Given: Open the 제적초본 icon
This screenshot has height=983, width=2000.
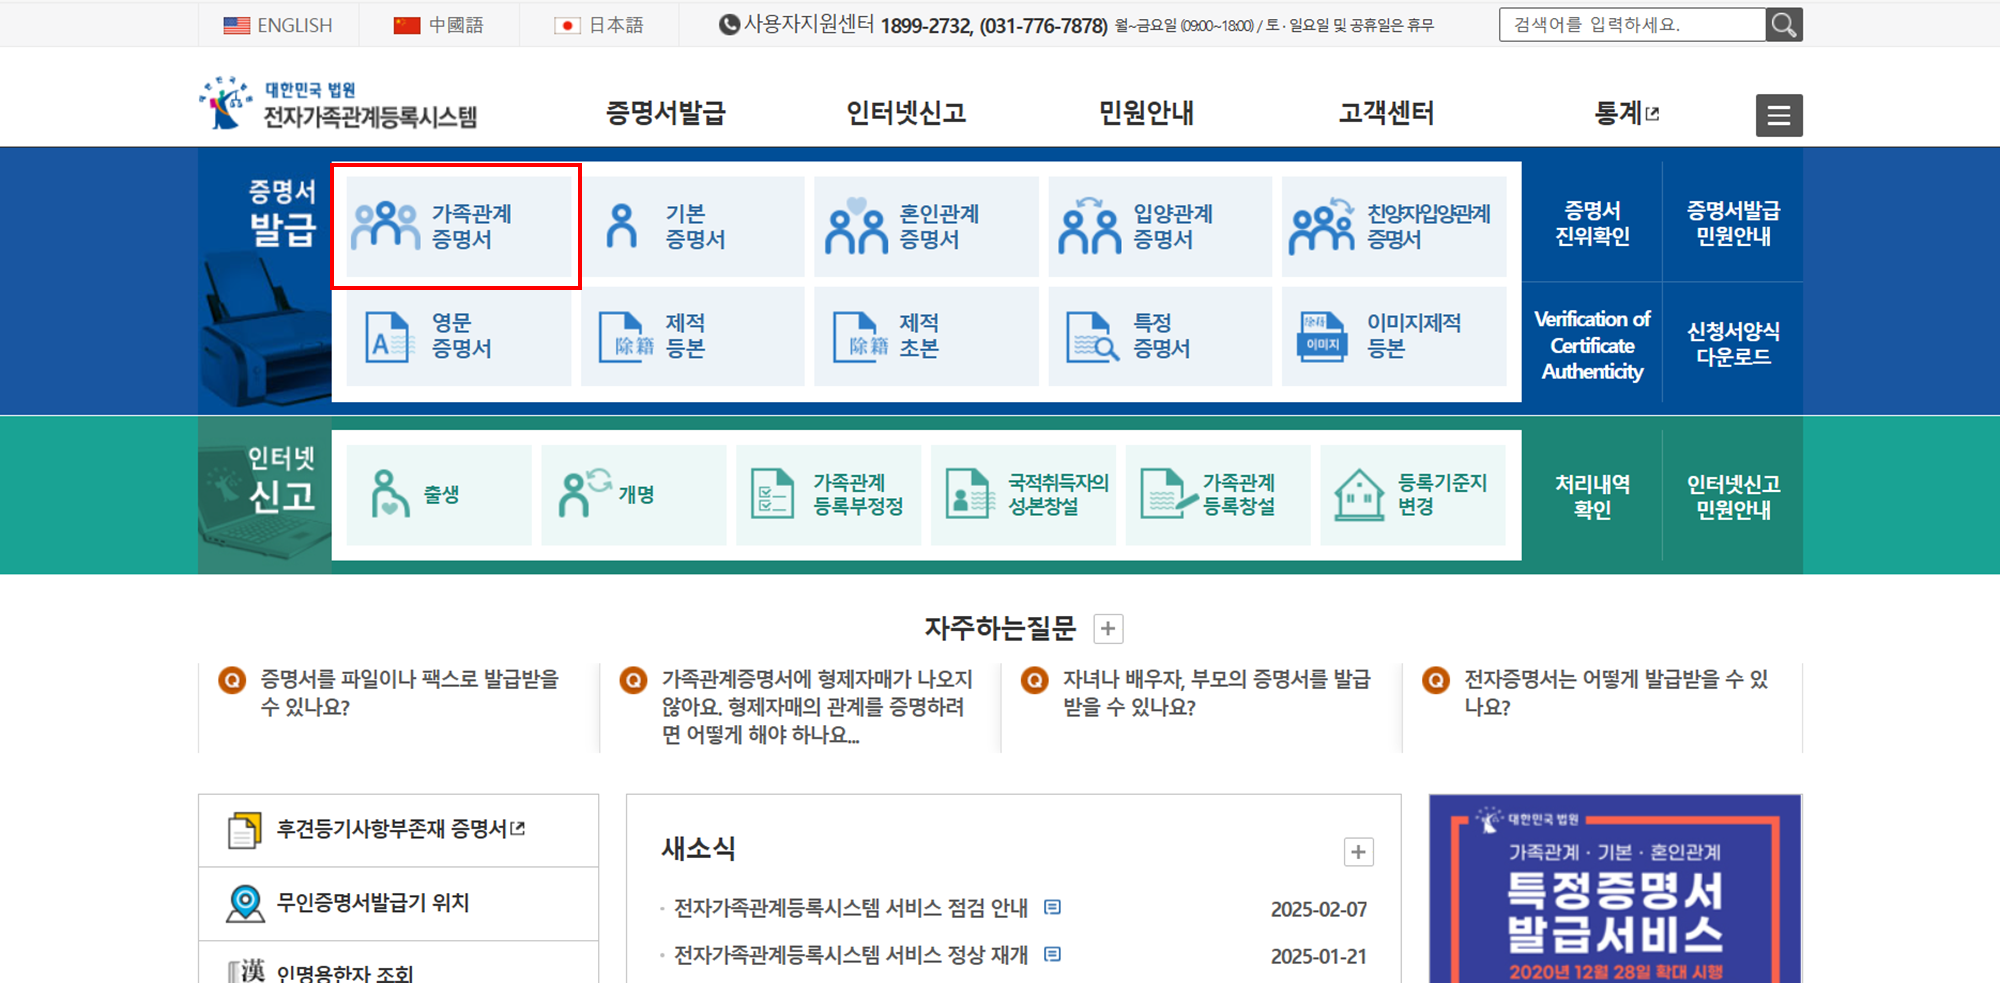Looking at the screenshot, I should pos(925,336).
